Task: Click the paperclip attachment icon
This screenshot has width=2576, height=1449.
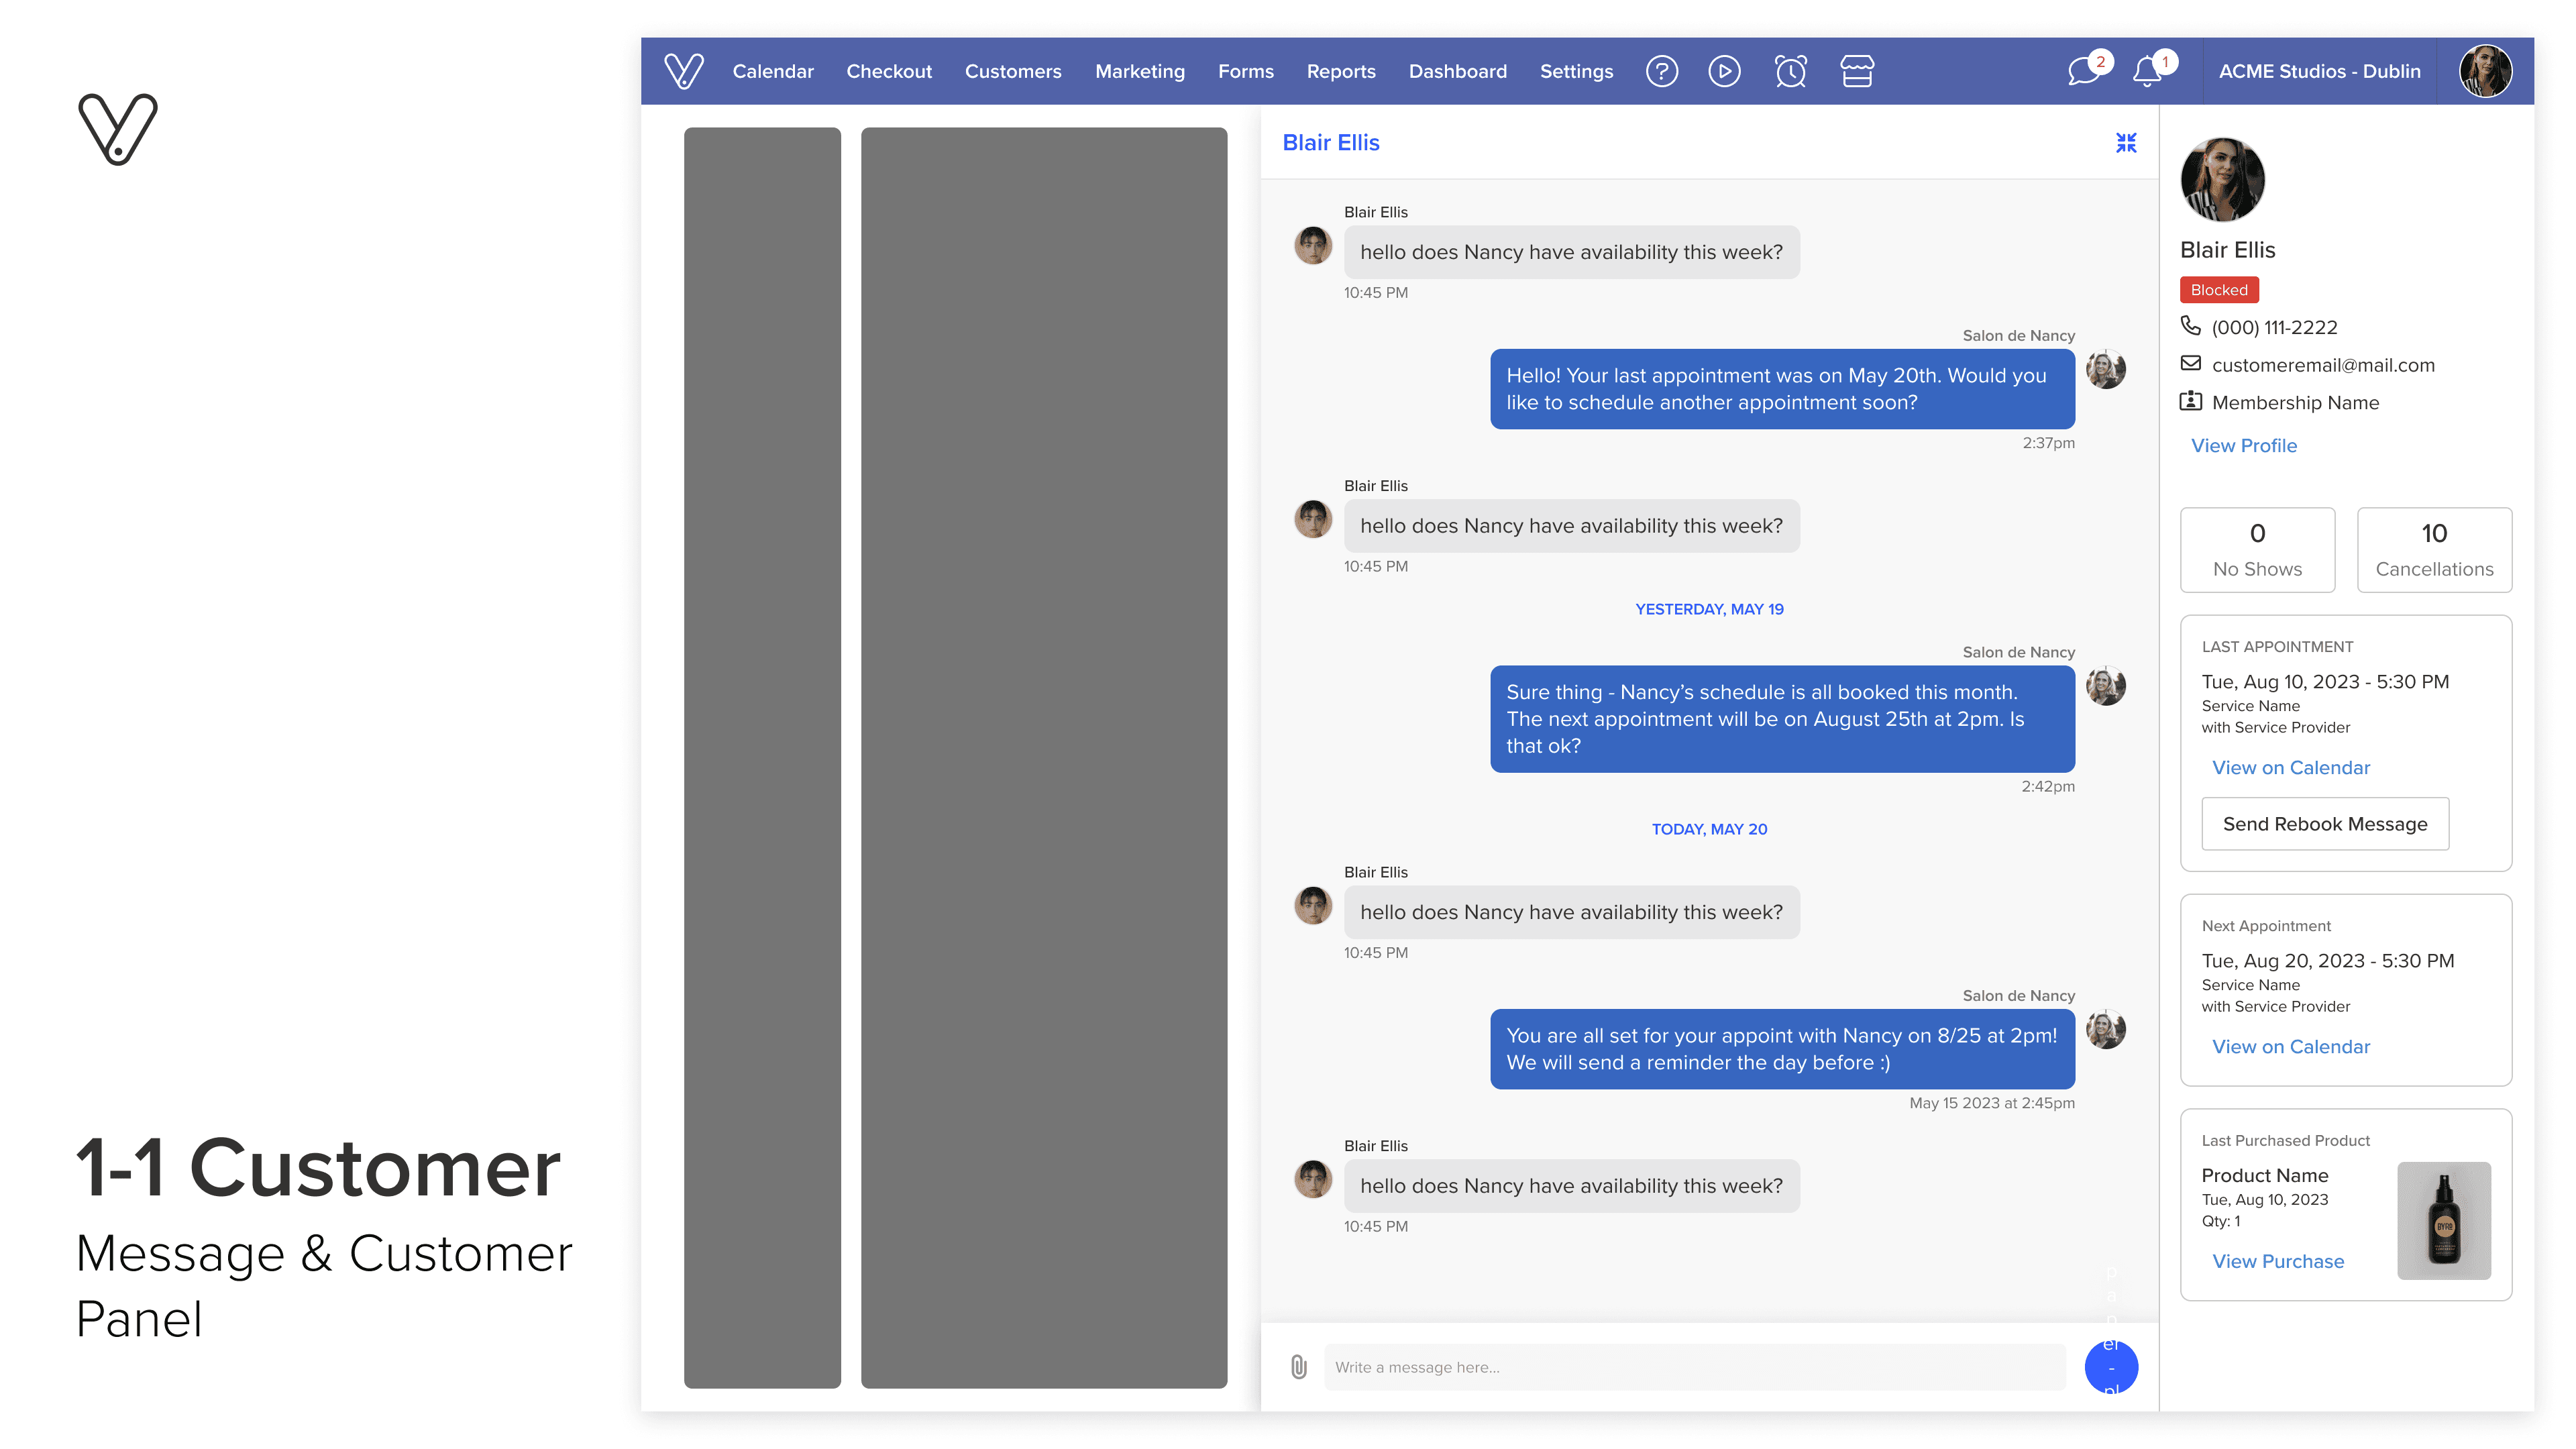Action: click(x=1298, y=1367)
